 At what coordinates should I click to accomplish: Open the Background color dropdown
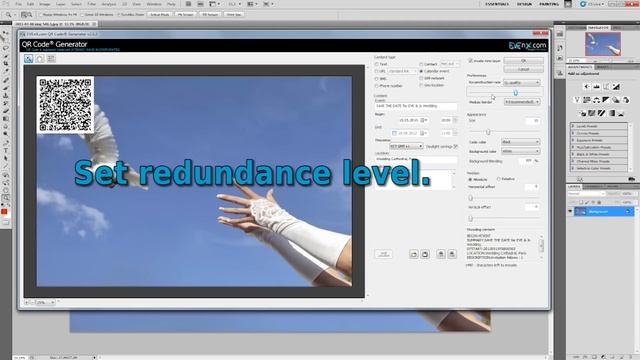pyautogui.click(x=521, y=151)
